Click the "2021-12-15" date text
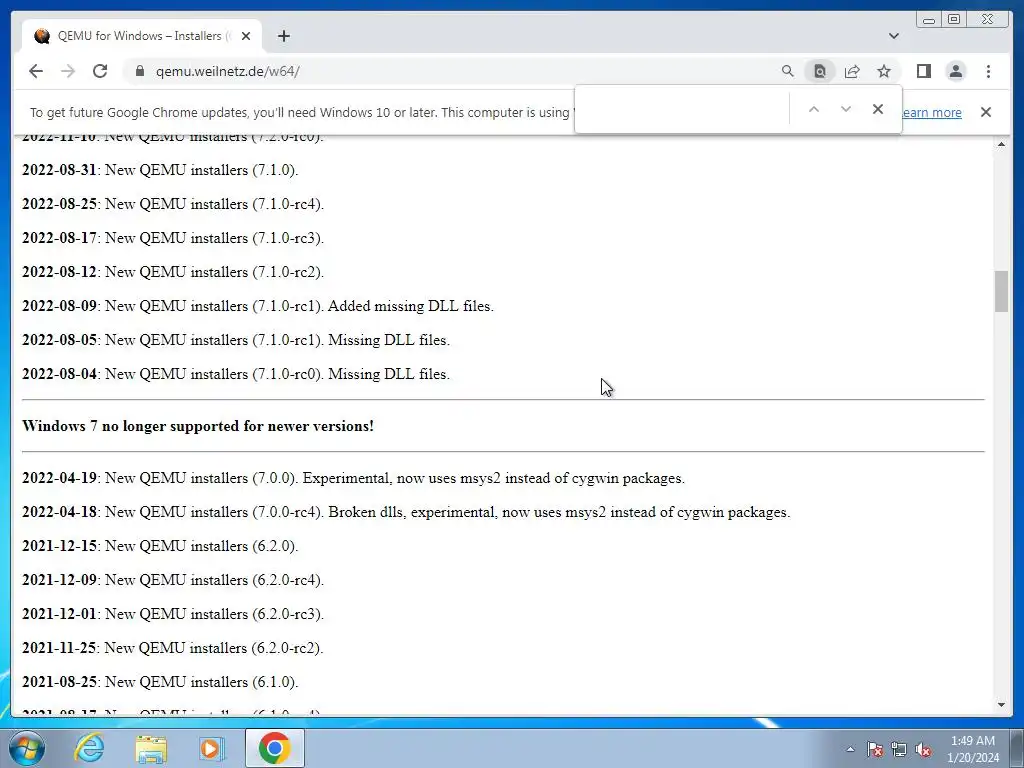 click(x=59, y=545)
